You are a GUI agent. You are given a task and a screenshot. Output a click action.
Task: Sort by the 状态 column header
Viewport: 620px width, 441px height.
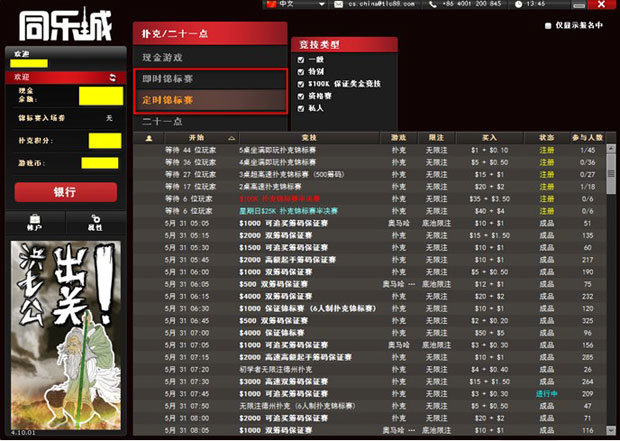[547, 138]
